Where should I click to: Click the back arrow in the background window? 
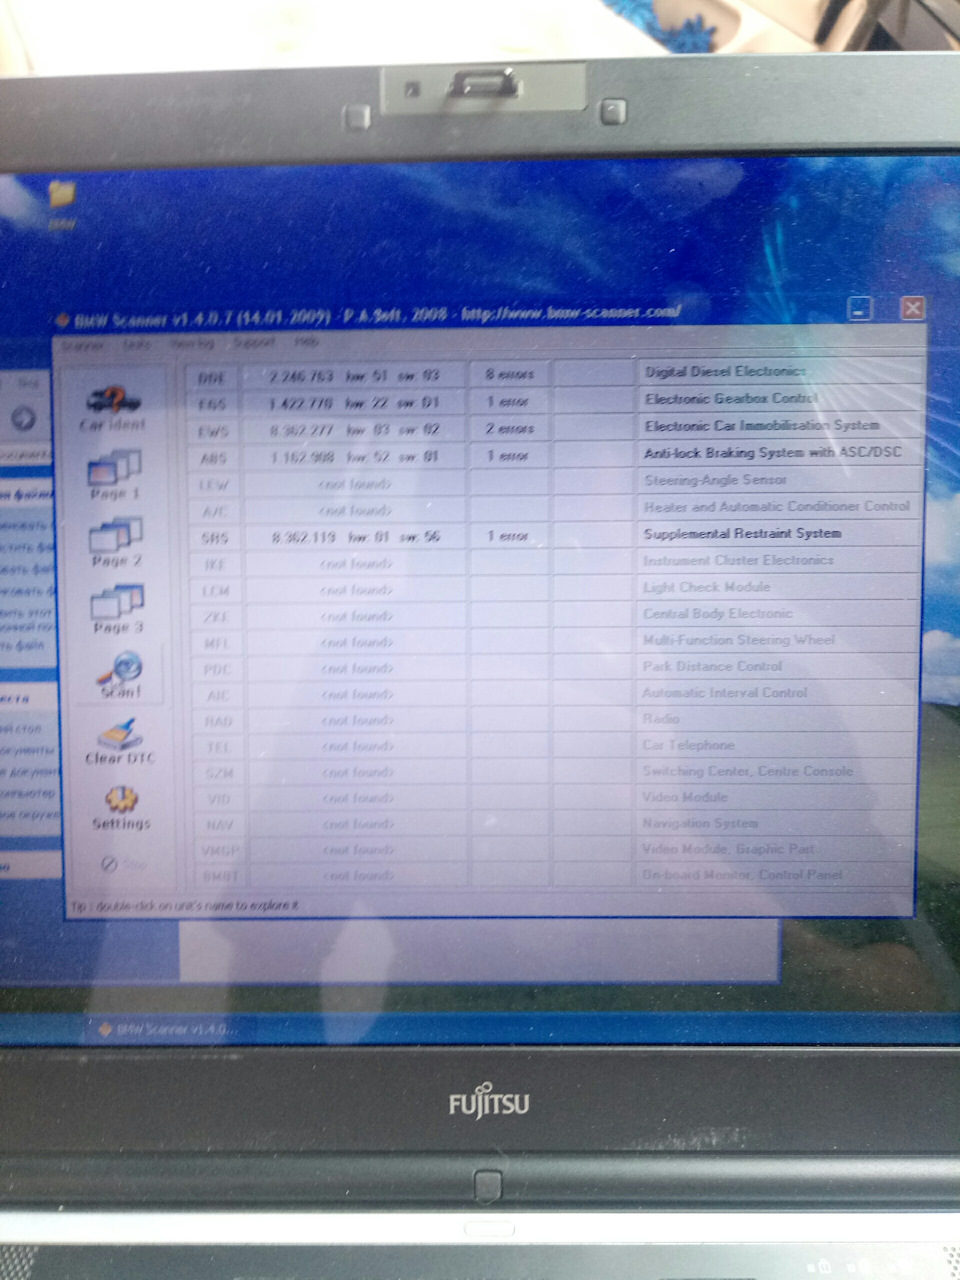pos(23,418)
